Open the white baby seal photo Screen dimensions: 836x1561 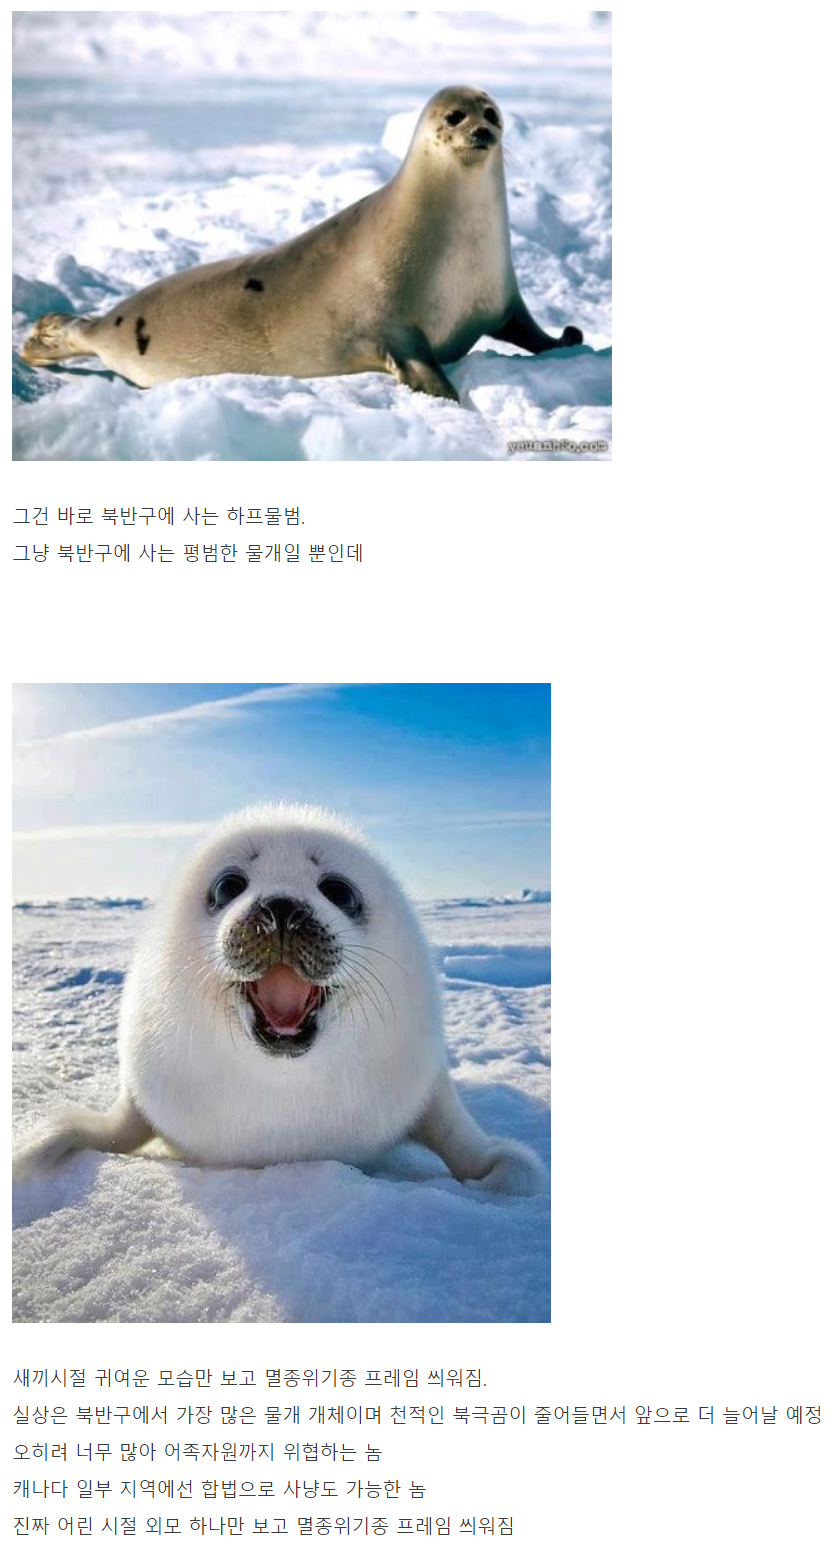[x=281, y=1002]
